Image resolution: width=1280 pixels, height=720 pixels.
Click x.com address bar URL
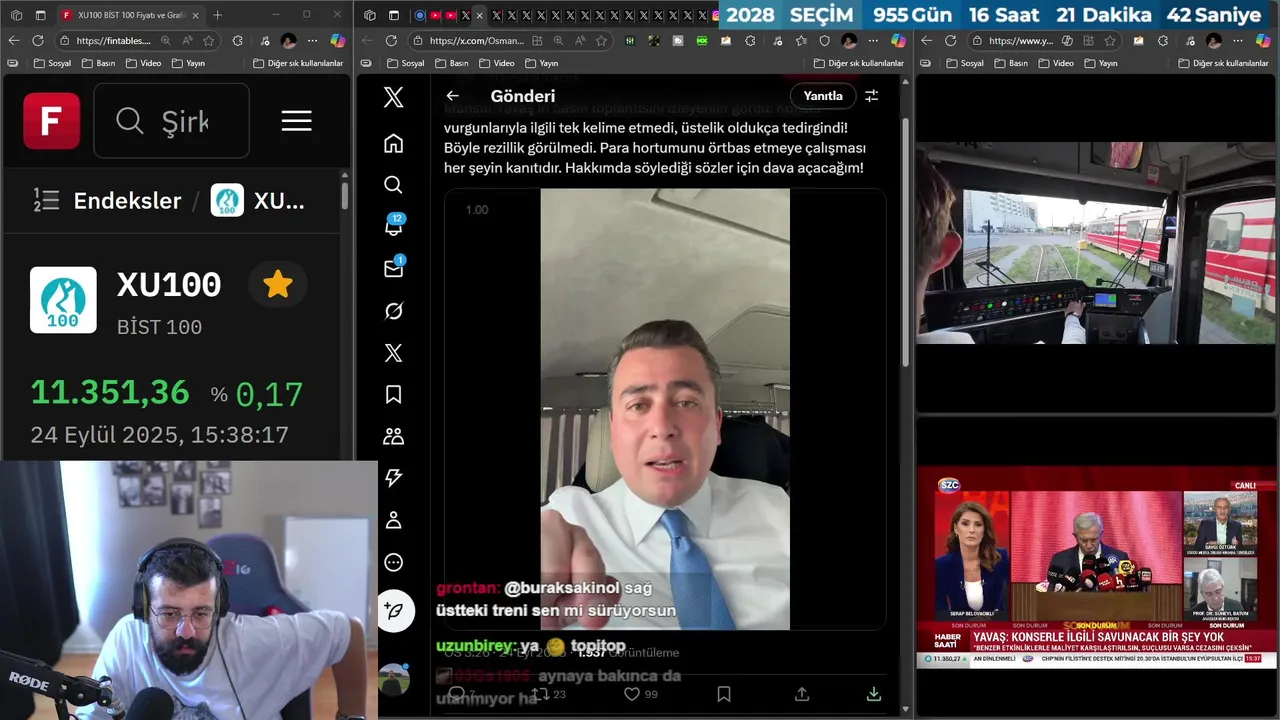(476, 40)
